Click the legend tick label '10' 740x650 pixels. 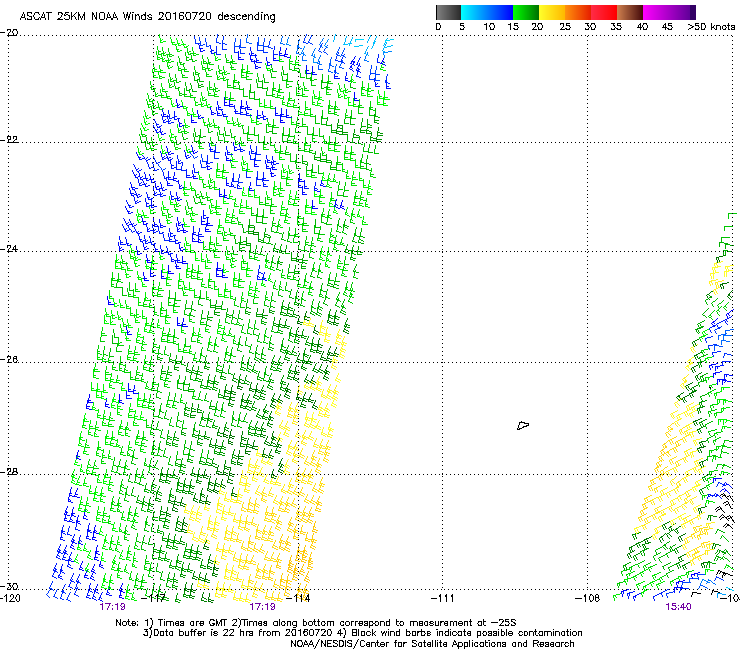coord(489,27)
